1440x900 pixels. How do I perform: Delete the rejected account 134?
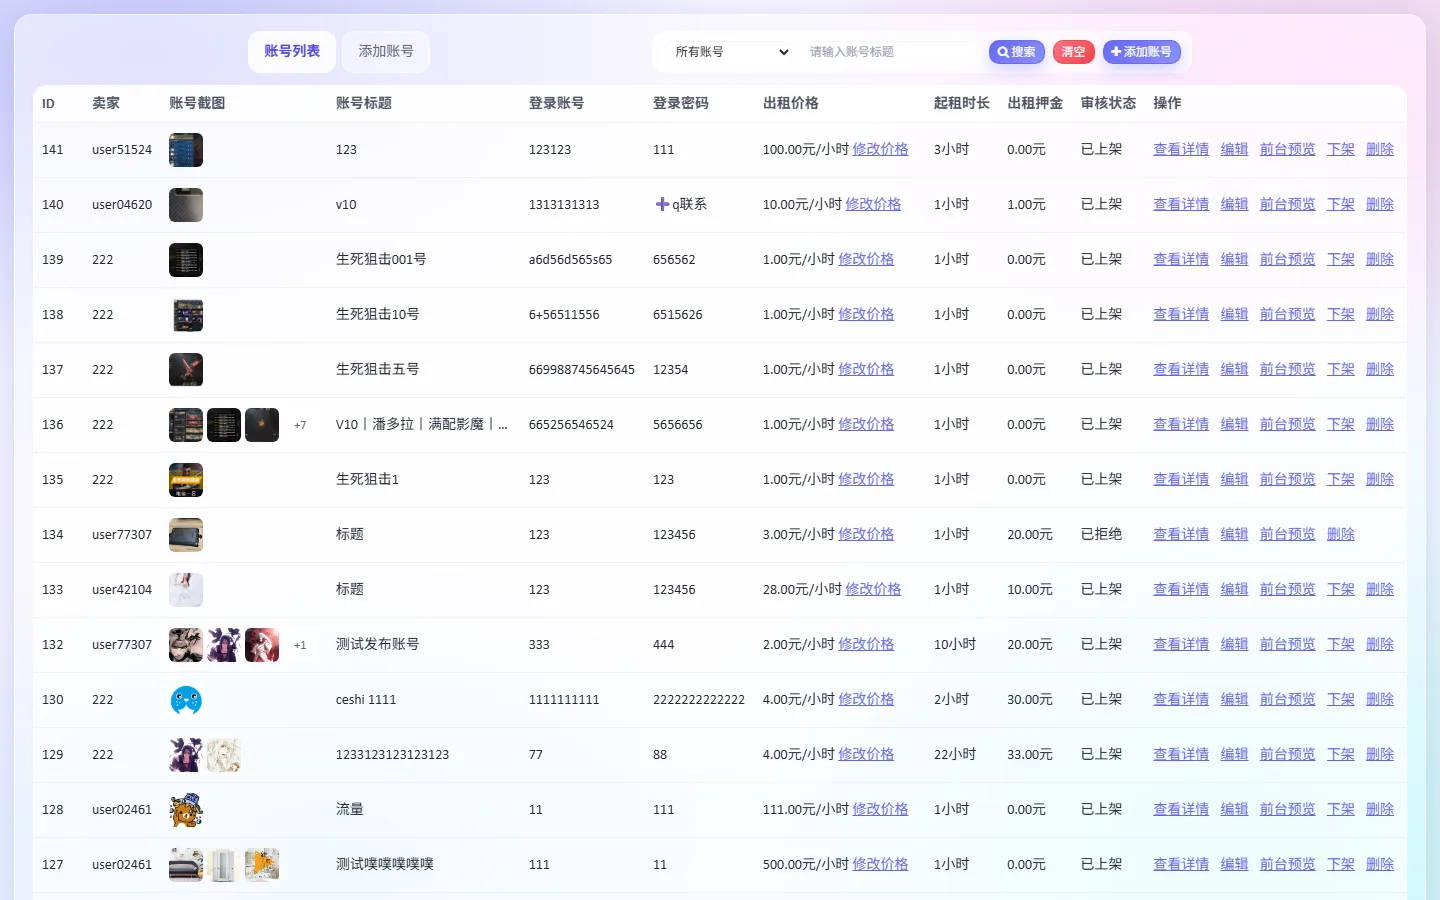click(x=1340, y=534)
